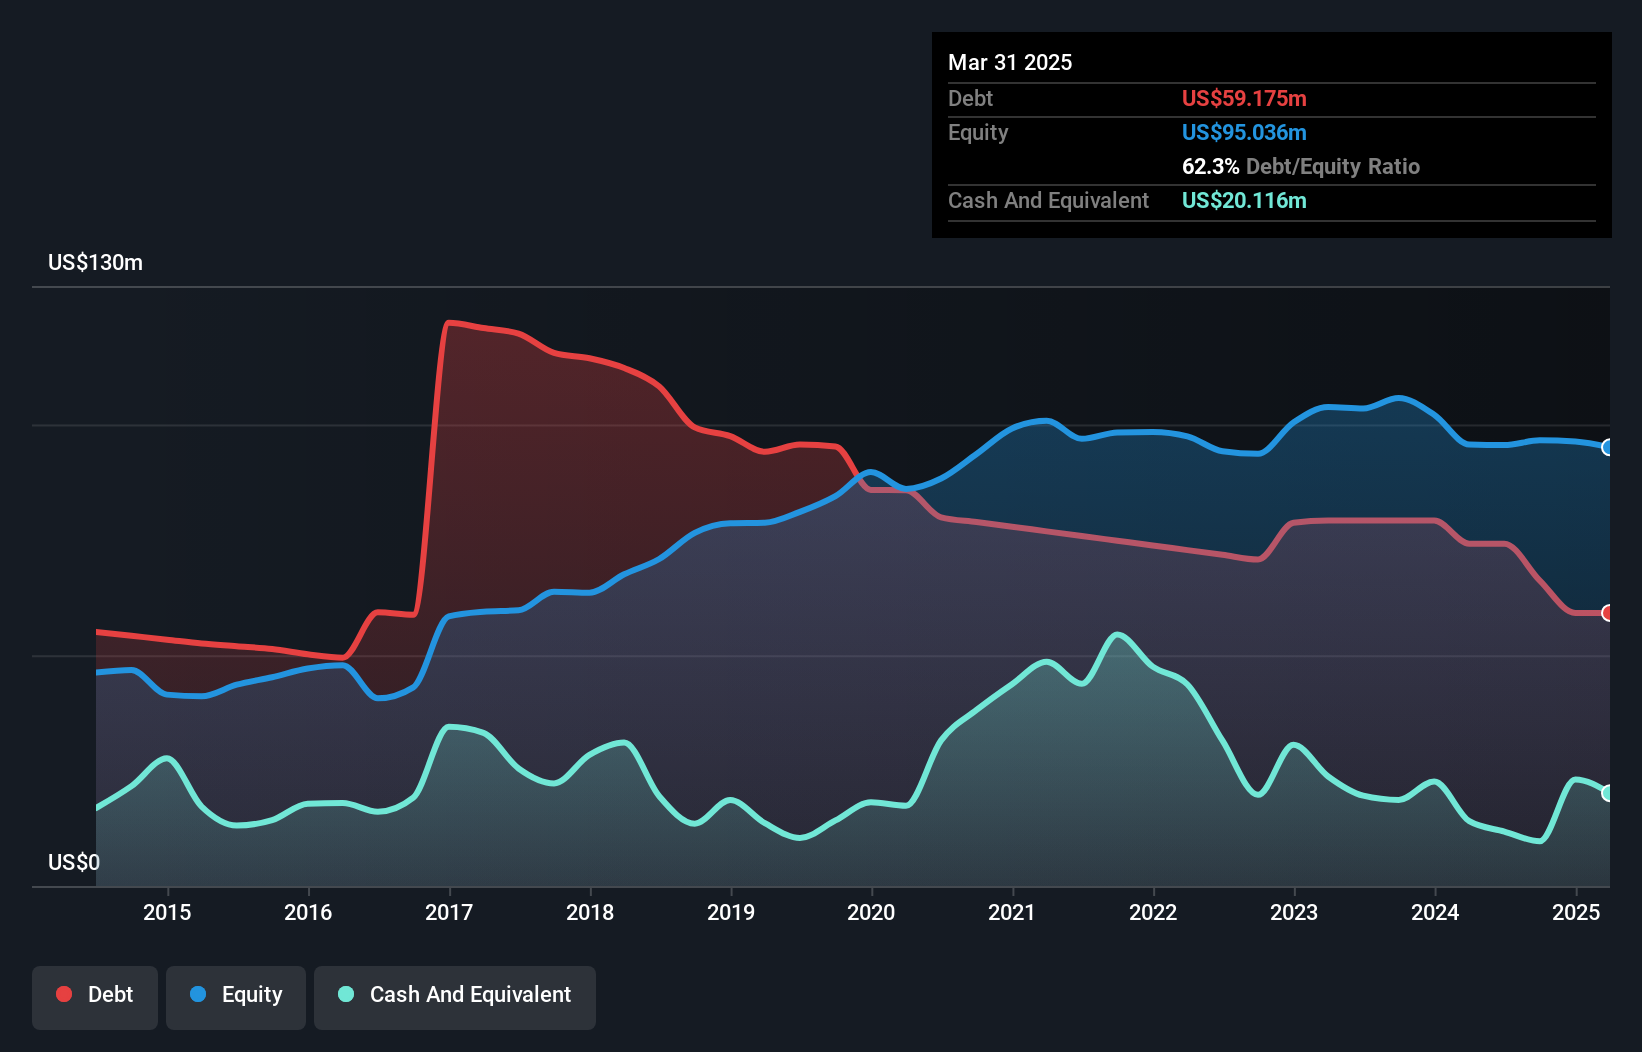
Task: Click the US$20.116m cash value
Action: tap(1244, 200)
